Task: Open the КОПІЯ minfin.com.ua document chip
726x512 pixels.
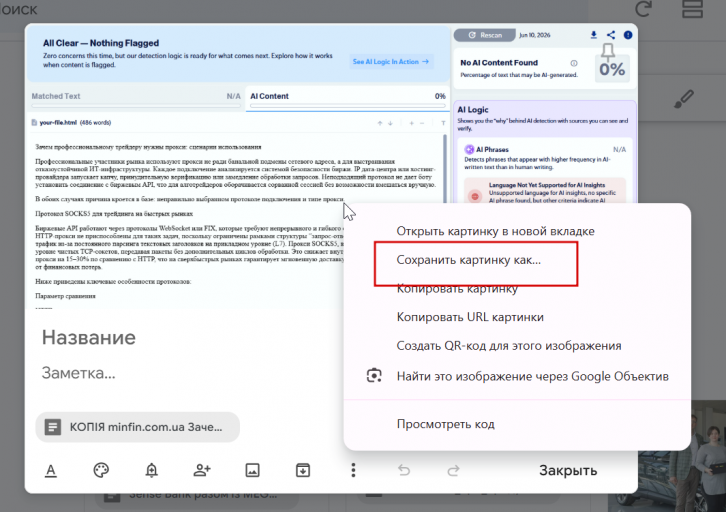Action: (x=138, y=427)
